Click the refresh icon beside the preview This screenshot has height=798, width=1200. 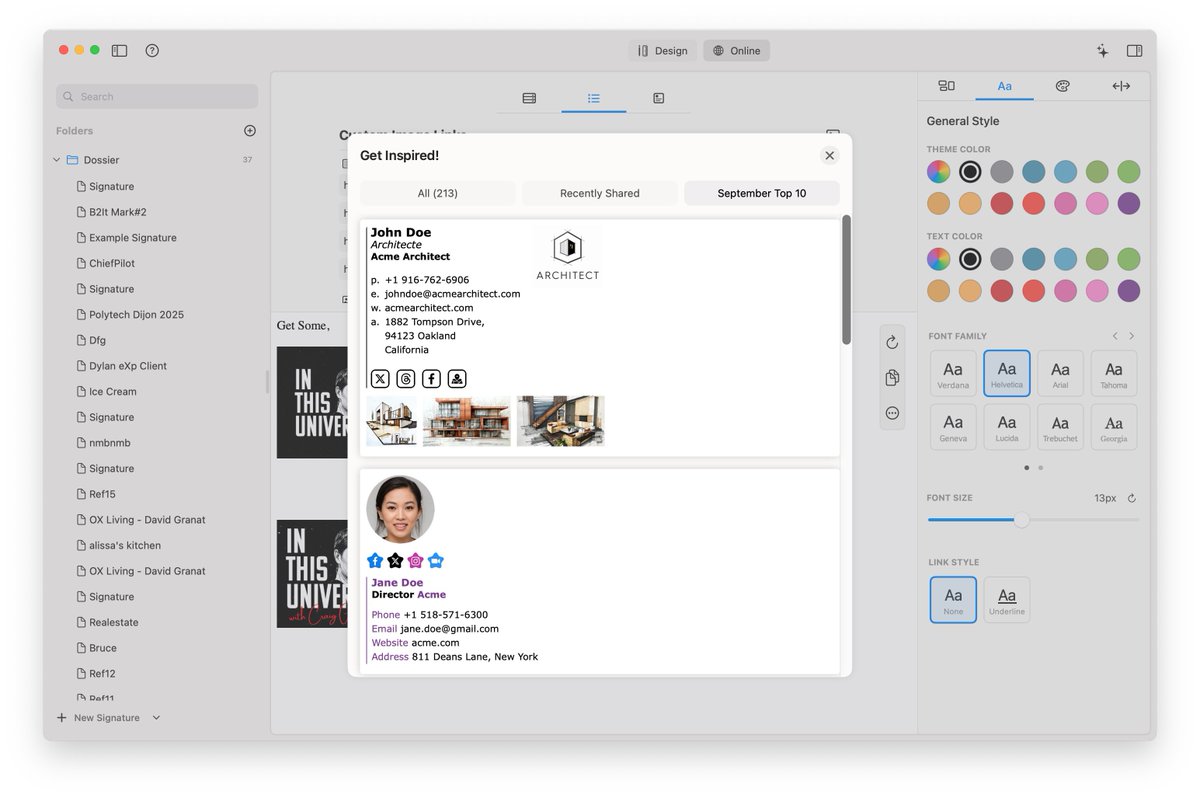click(x=892, y=342)
